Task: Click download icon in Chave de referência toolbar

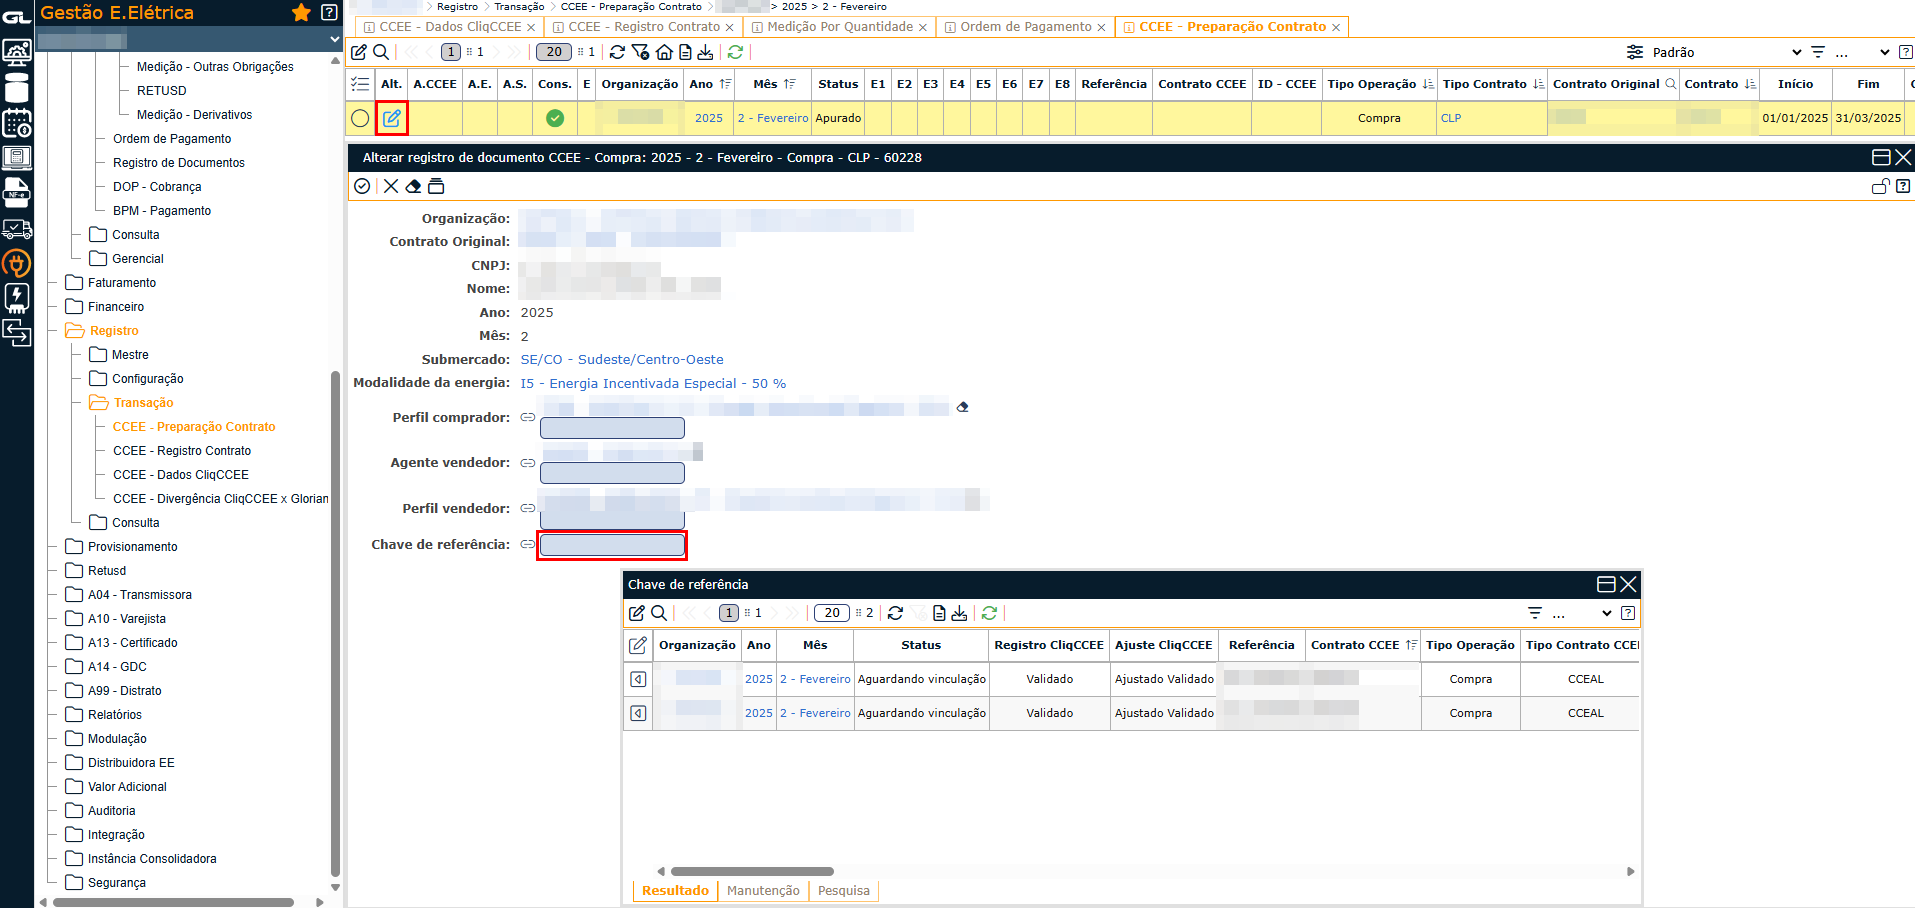Action: pyautogui.click(x=959, y=613)
